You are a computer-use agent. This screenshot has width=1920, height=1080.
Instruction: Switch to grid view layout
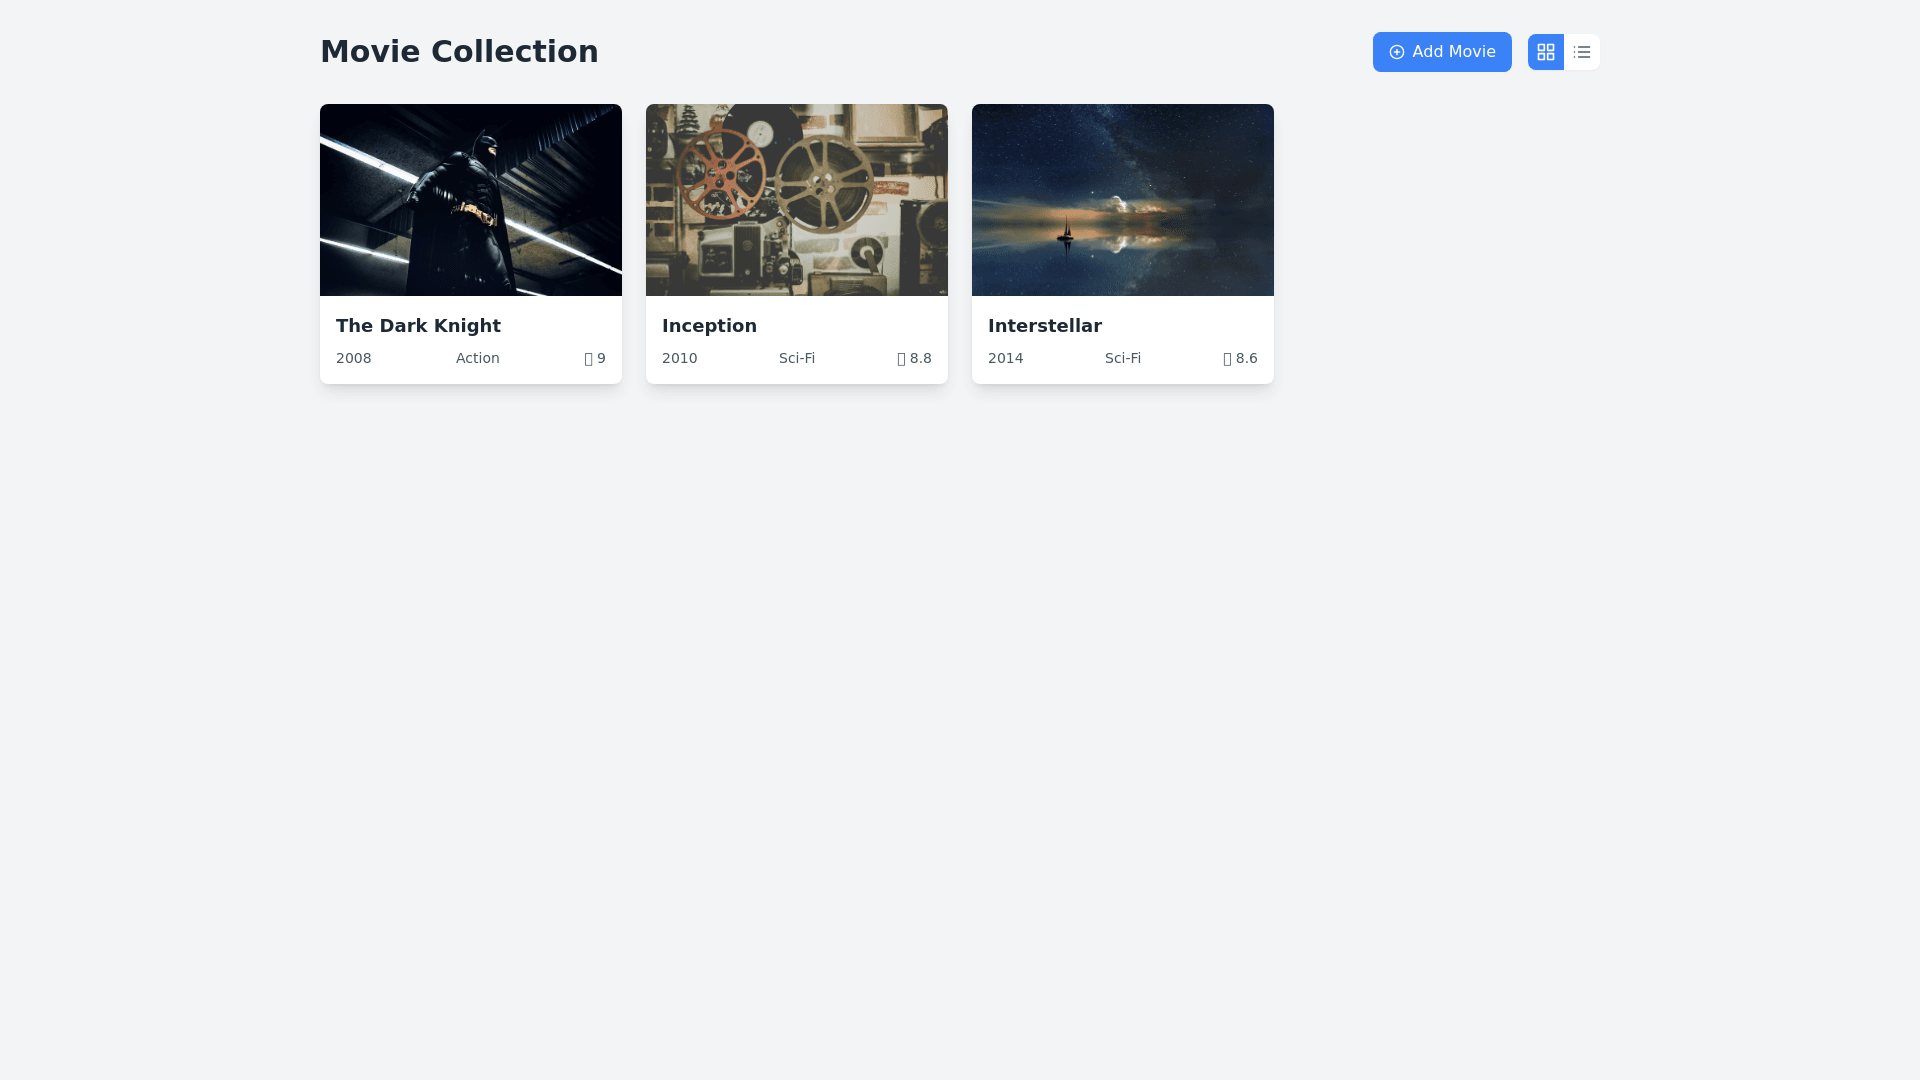click(1545, 52)
